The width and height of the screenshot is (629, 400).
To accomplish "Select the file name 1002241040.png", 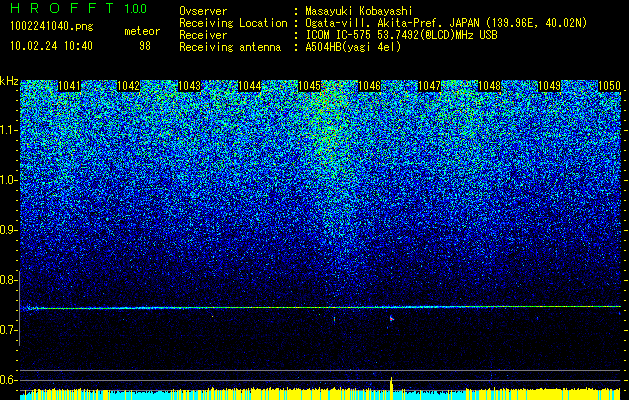I will click(x=52, y=27).
